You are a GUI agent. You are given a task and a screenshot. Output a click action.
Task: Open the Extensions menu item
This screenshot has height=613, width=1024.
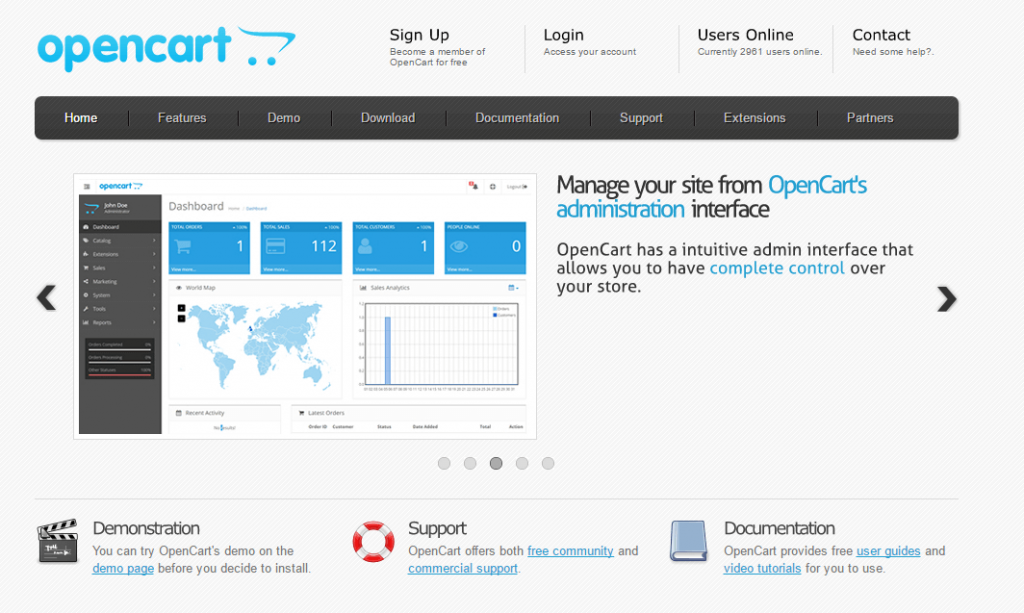click(x=754, y=118)
